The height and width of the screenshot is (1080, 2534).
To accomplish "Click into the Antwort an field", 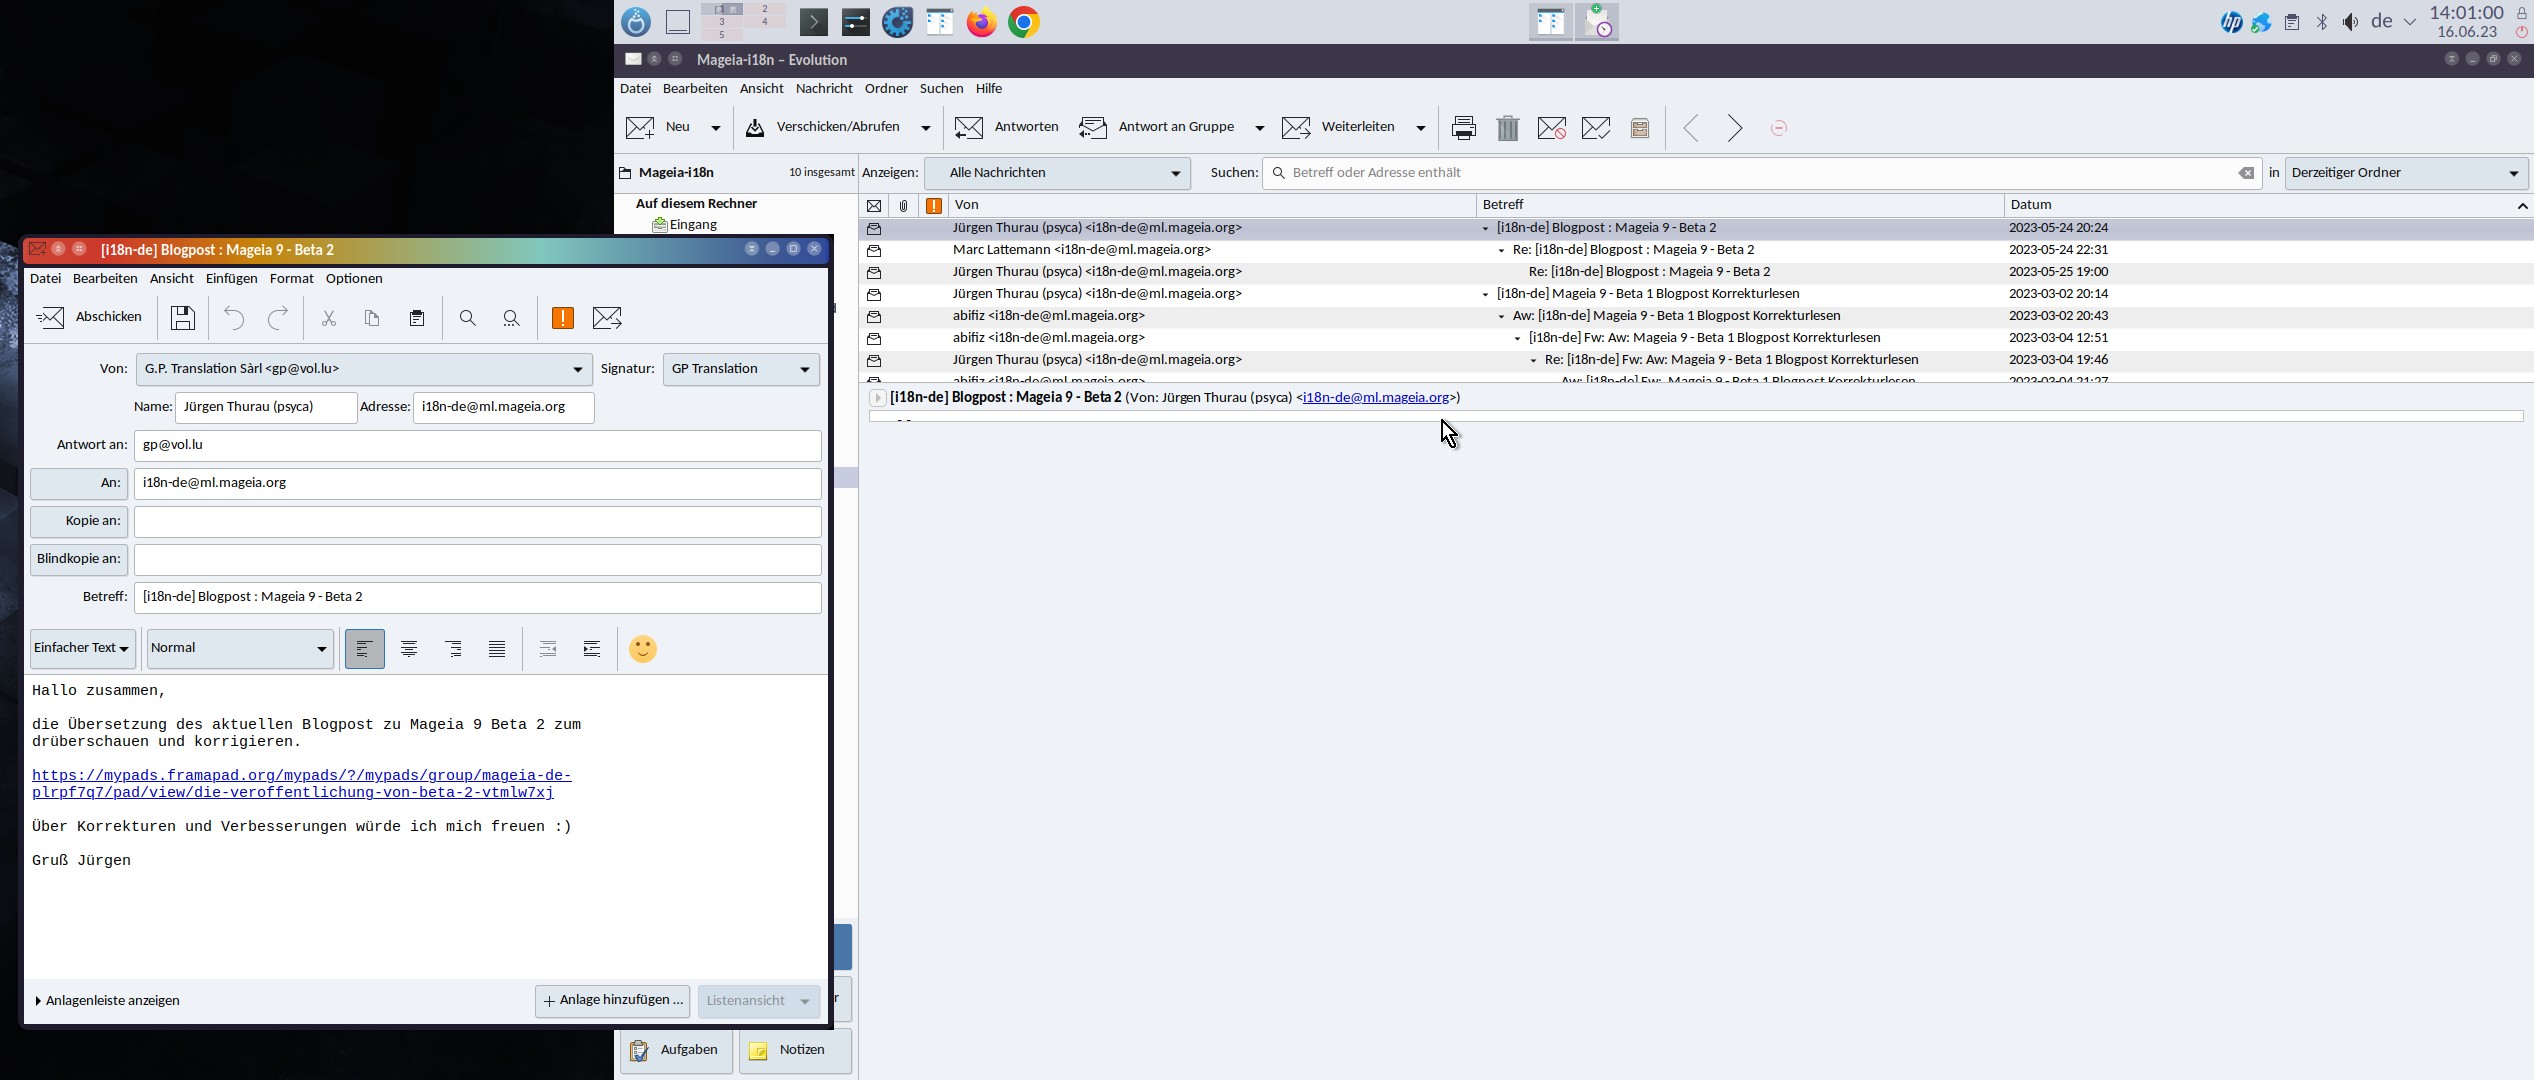I will click(478, 445).
